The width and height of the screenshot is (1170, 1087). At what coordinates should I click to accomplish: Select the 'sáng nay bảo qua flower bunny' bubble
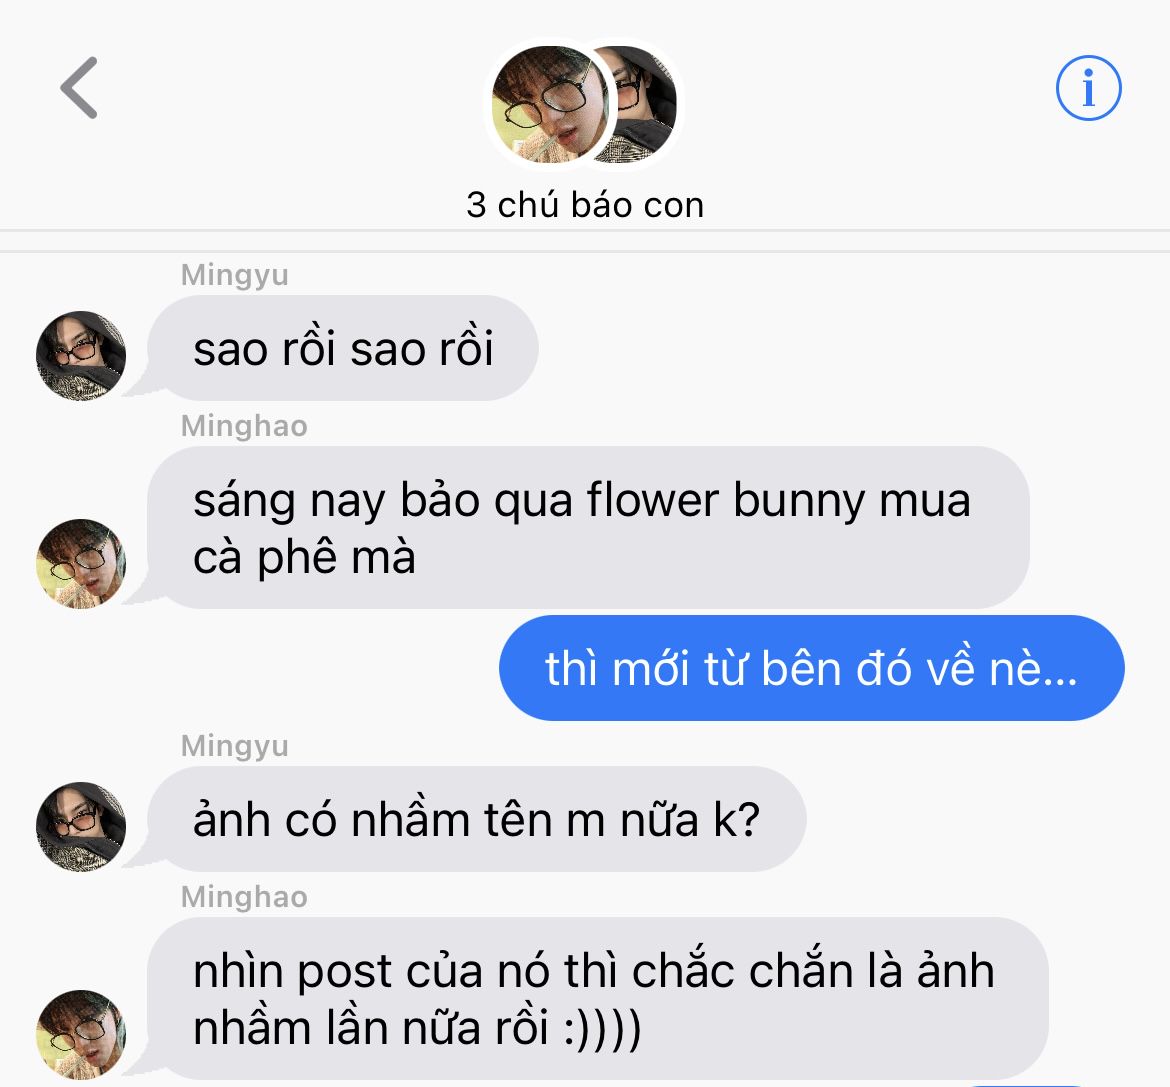[588, 527]
